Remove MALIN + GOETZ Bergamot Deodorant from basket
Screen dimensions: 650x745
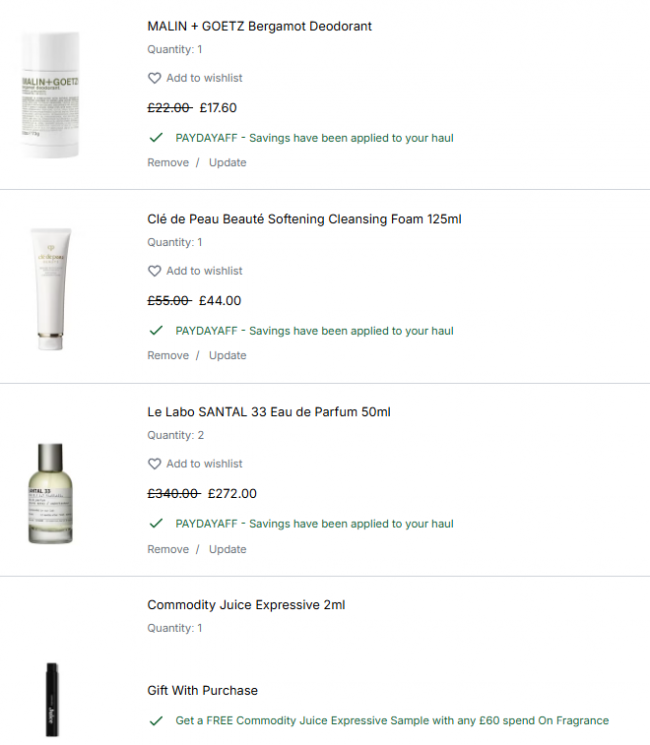pyautogui.click(x=168, y=162)
